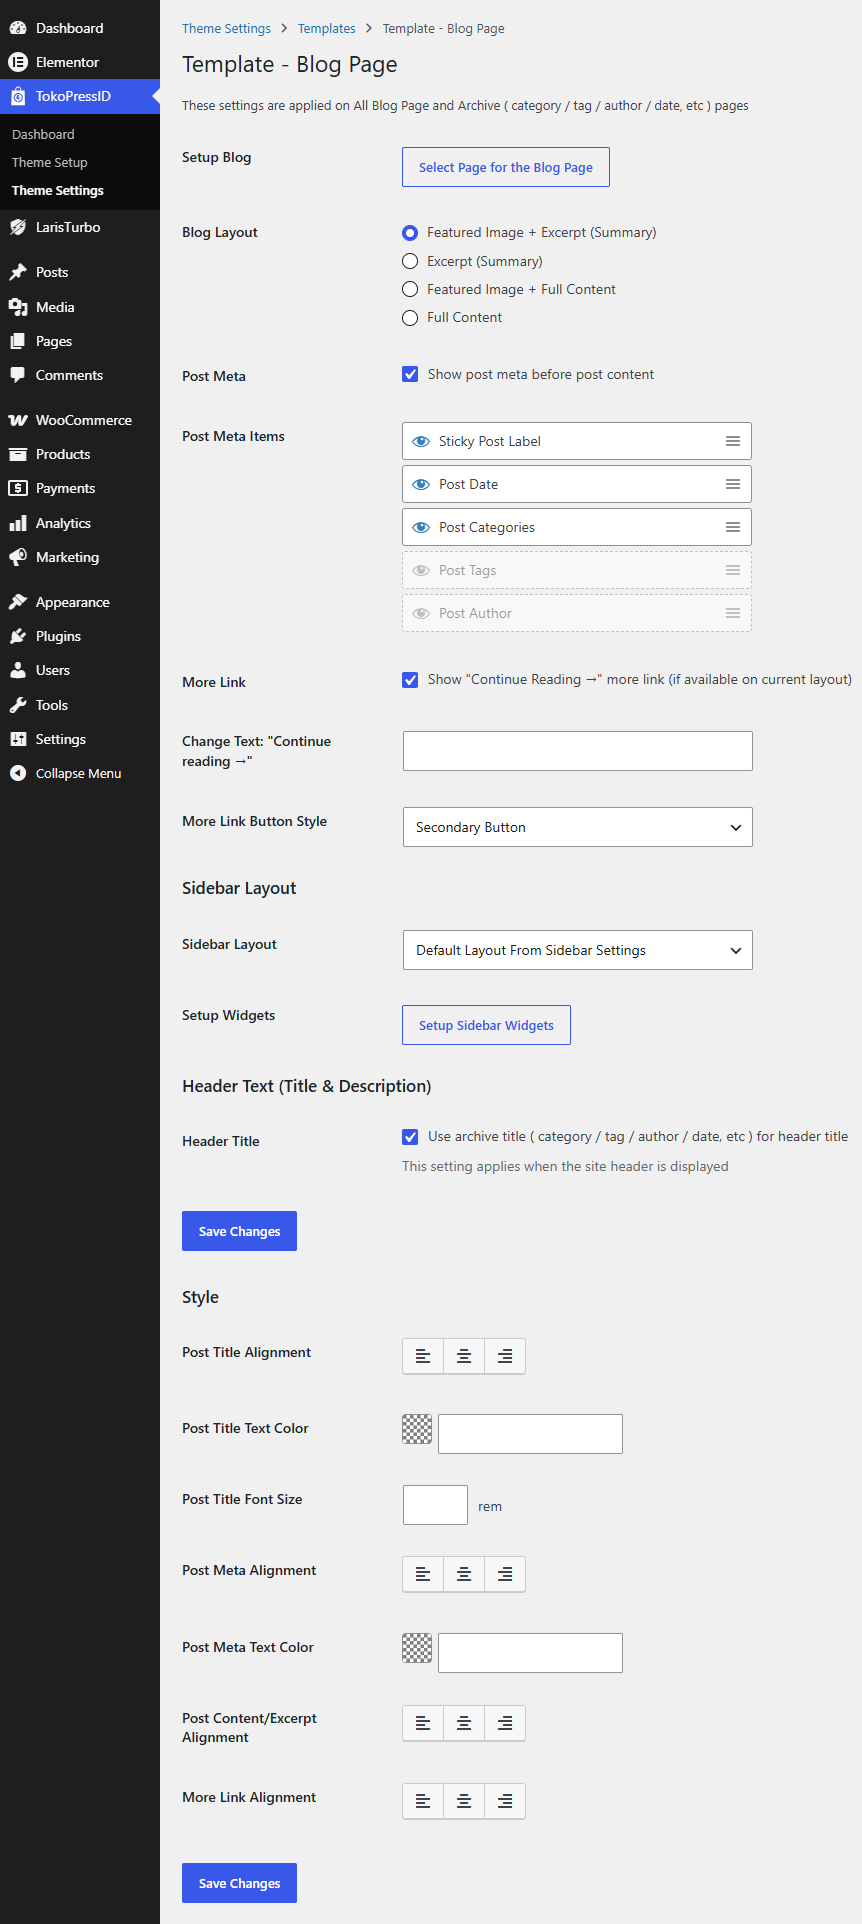The image size is (862, 1924).
Task: Open More Link Button Style dropdown
Action: coord(578,827)
